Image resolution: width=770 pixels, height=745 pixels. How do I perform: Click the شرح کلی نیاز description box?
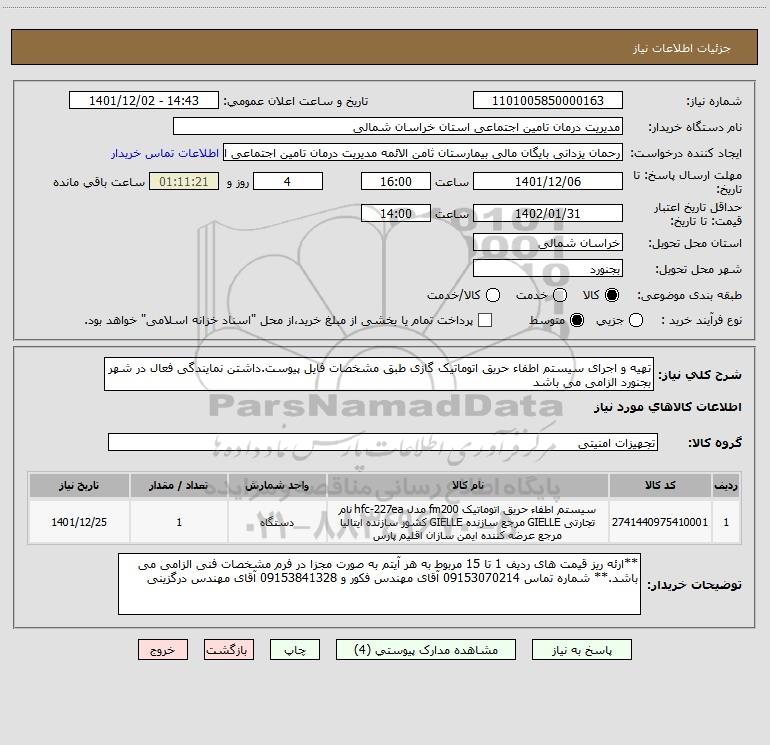(x=379, y=374)
